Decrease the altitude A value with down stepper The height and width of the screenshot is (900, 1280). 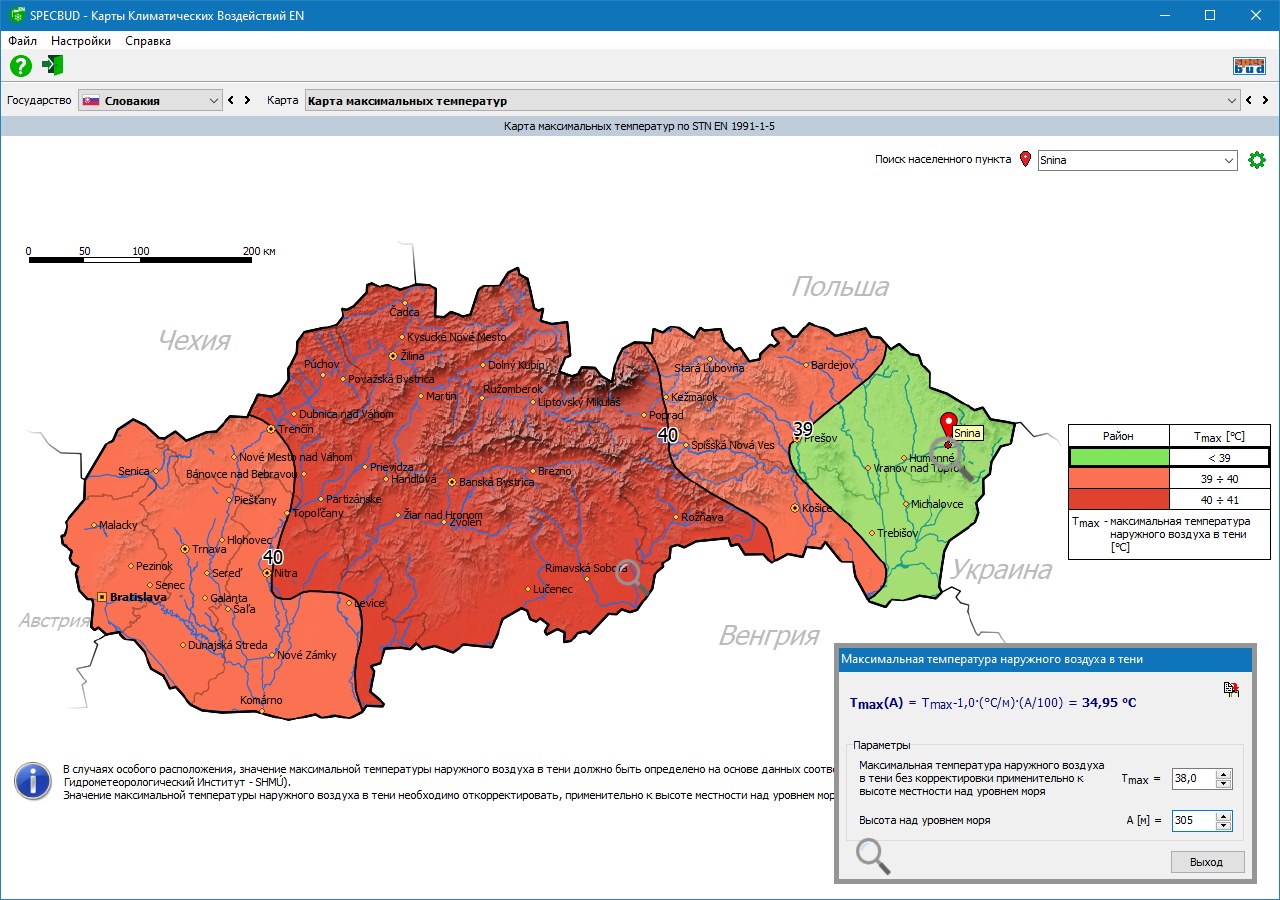[x=1223, y=826]
